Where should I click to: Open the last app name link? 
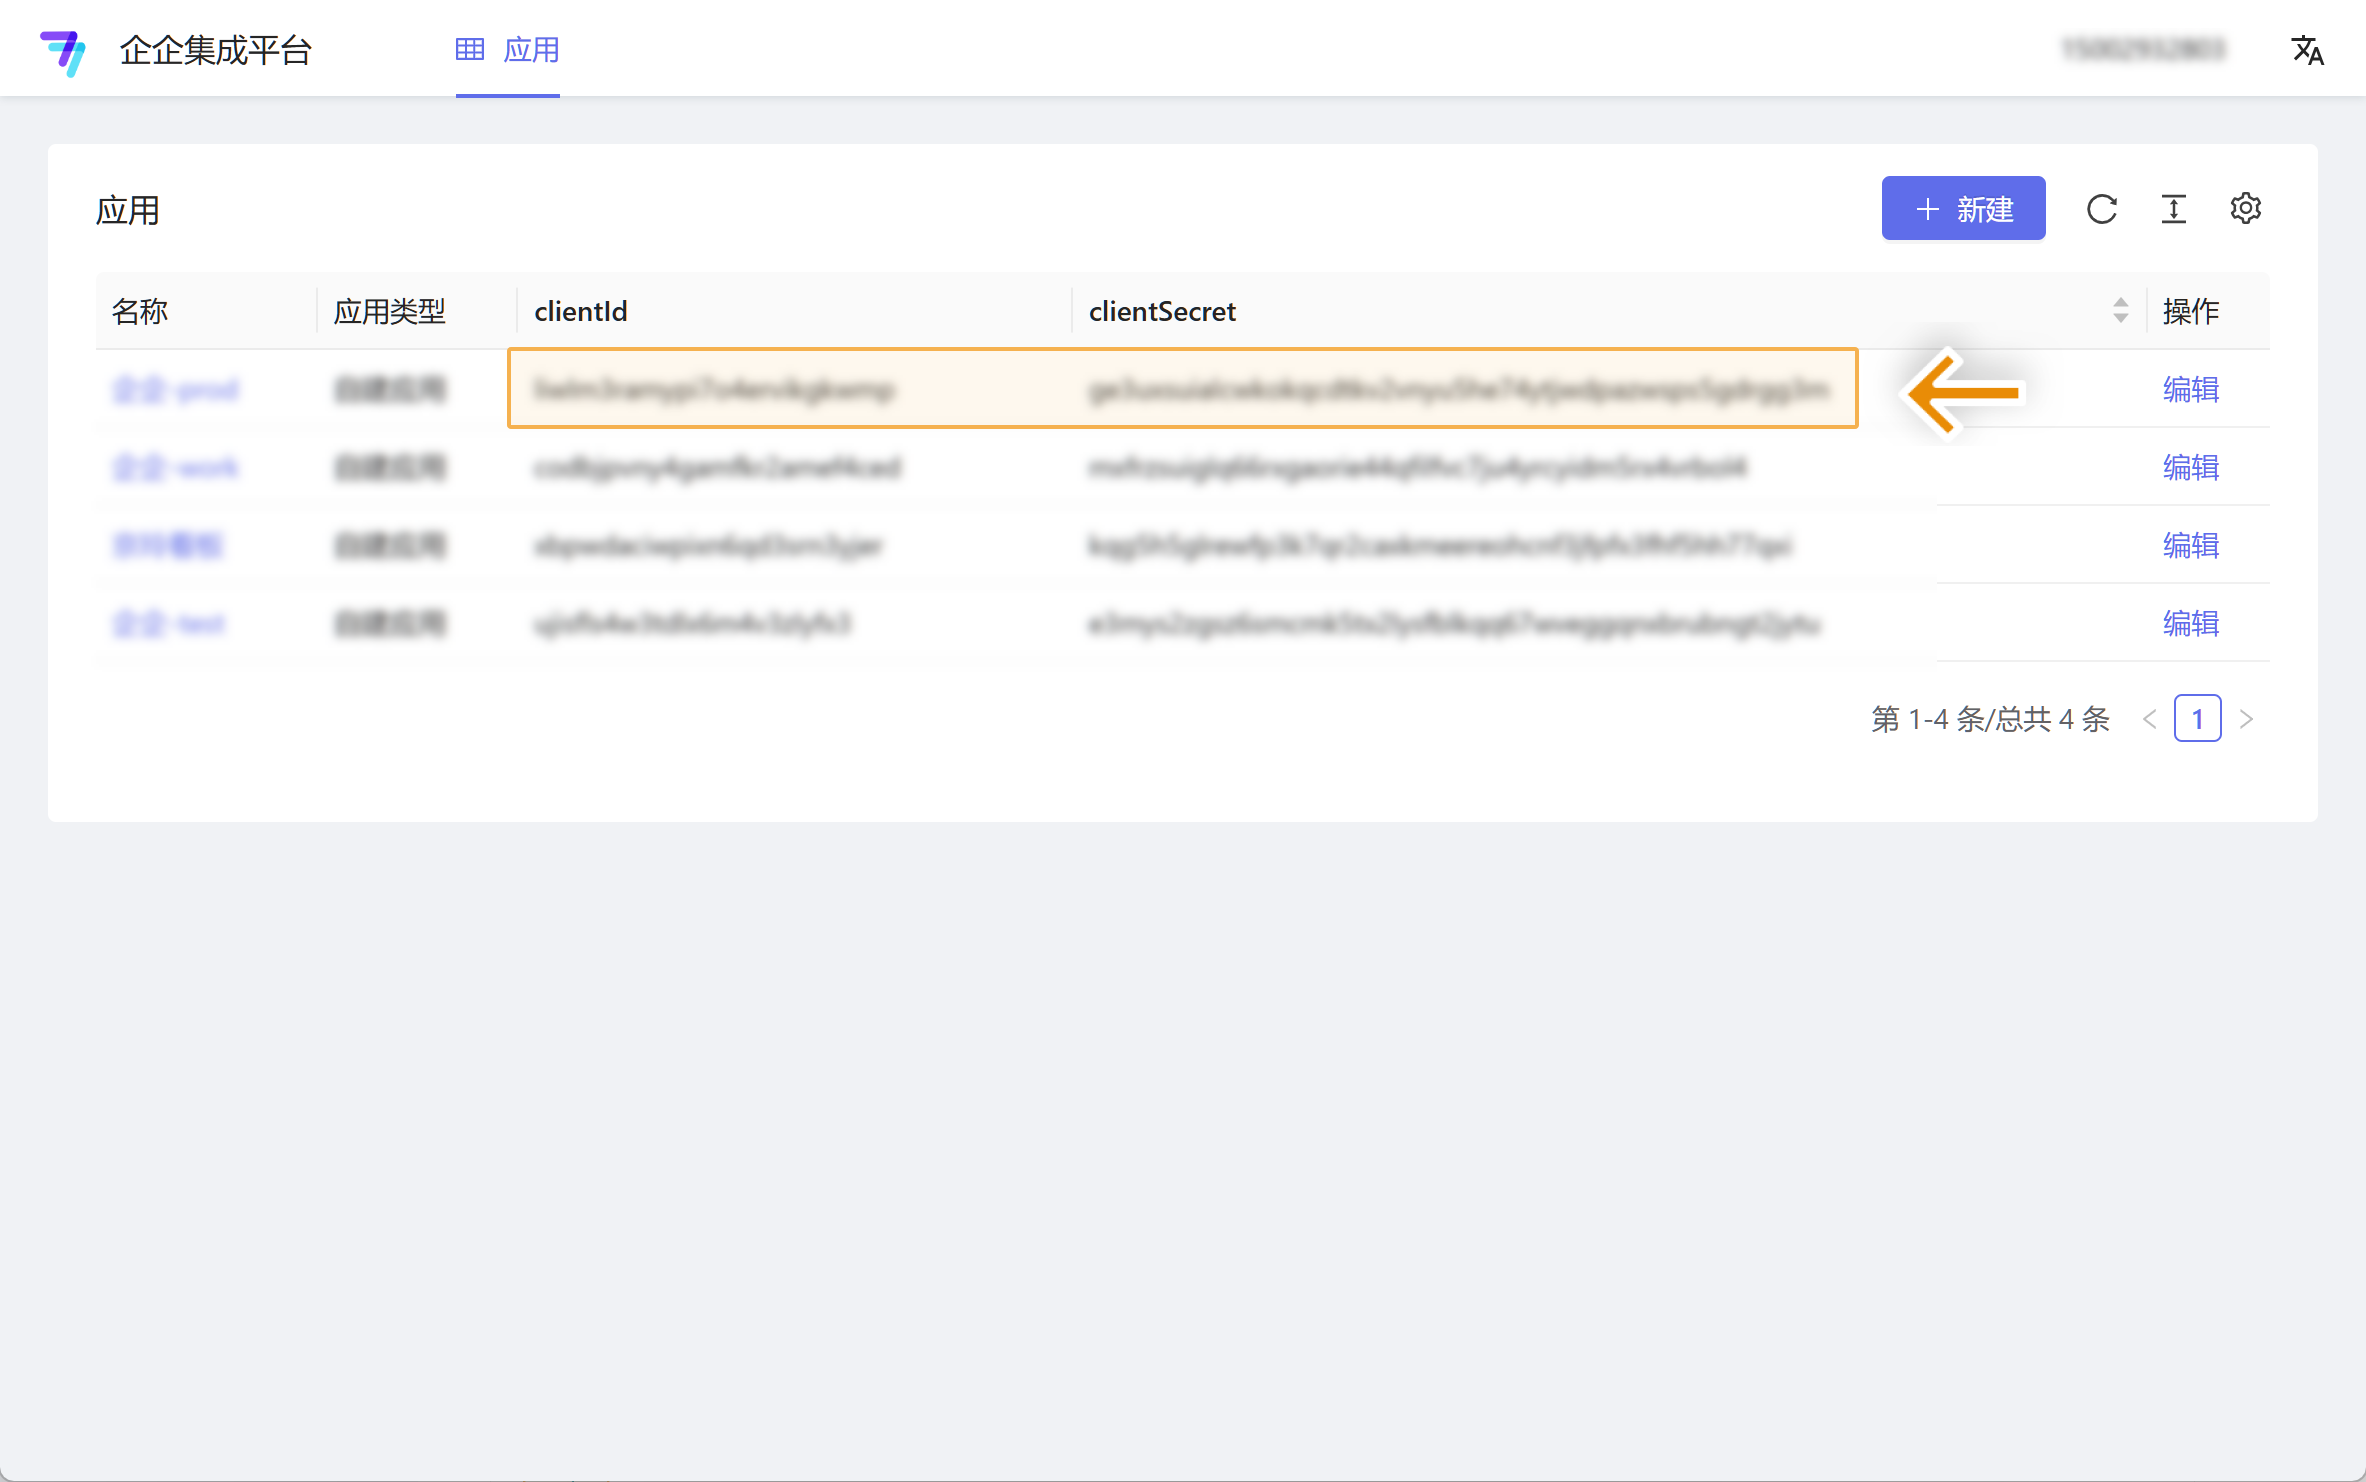point(169,623)
